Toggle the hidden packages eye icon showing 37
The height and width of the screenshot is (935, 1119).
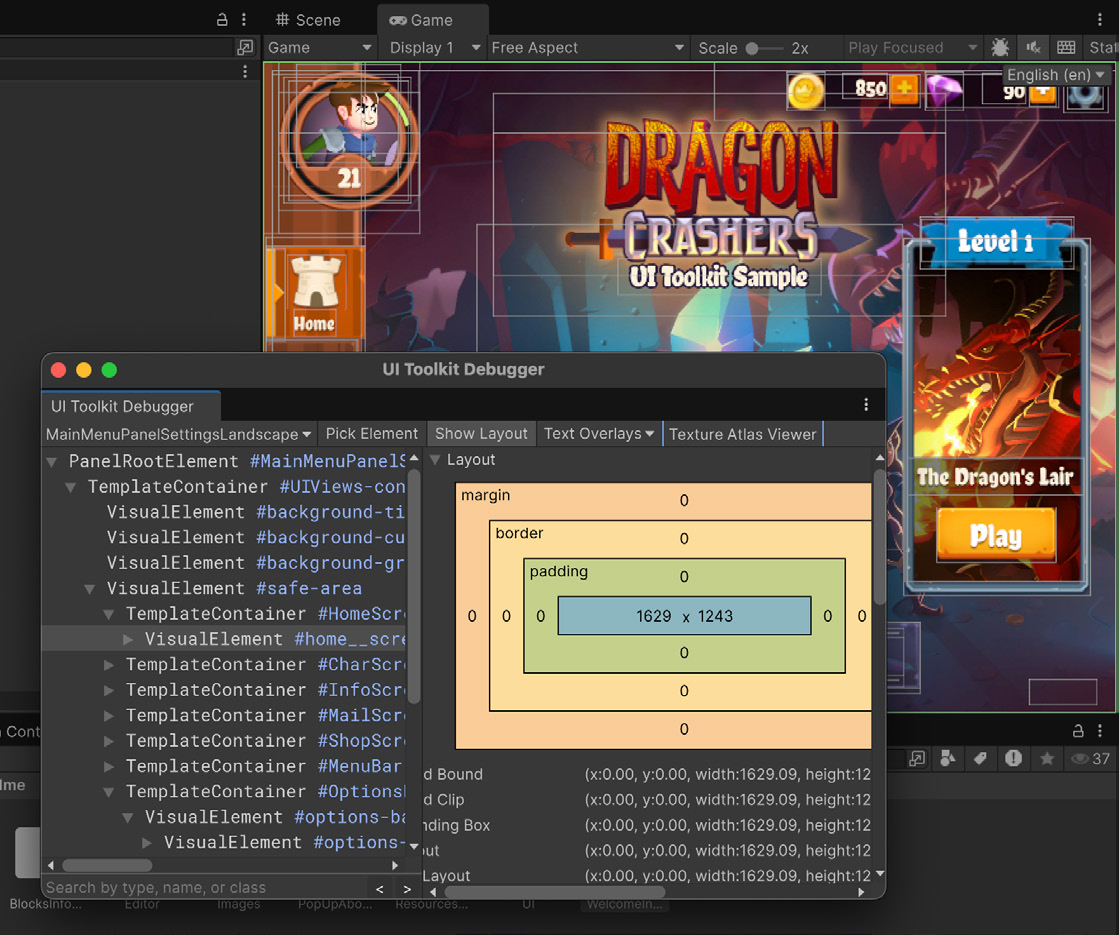pos(1091,759)
